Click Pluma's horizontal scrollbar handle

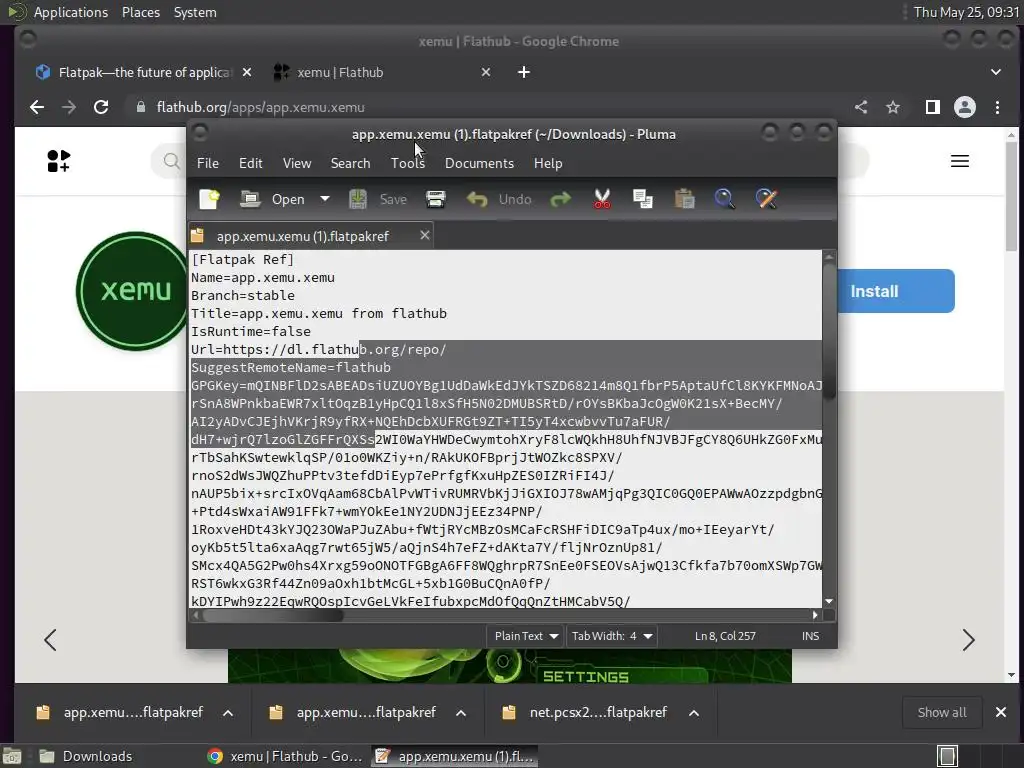coord(272,615)
